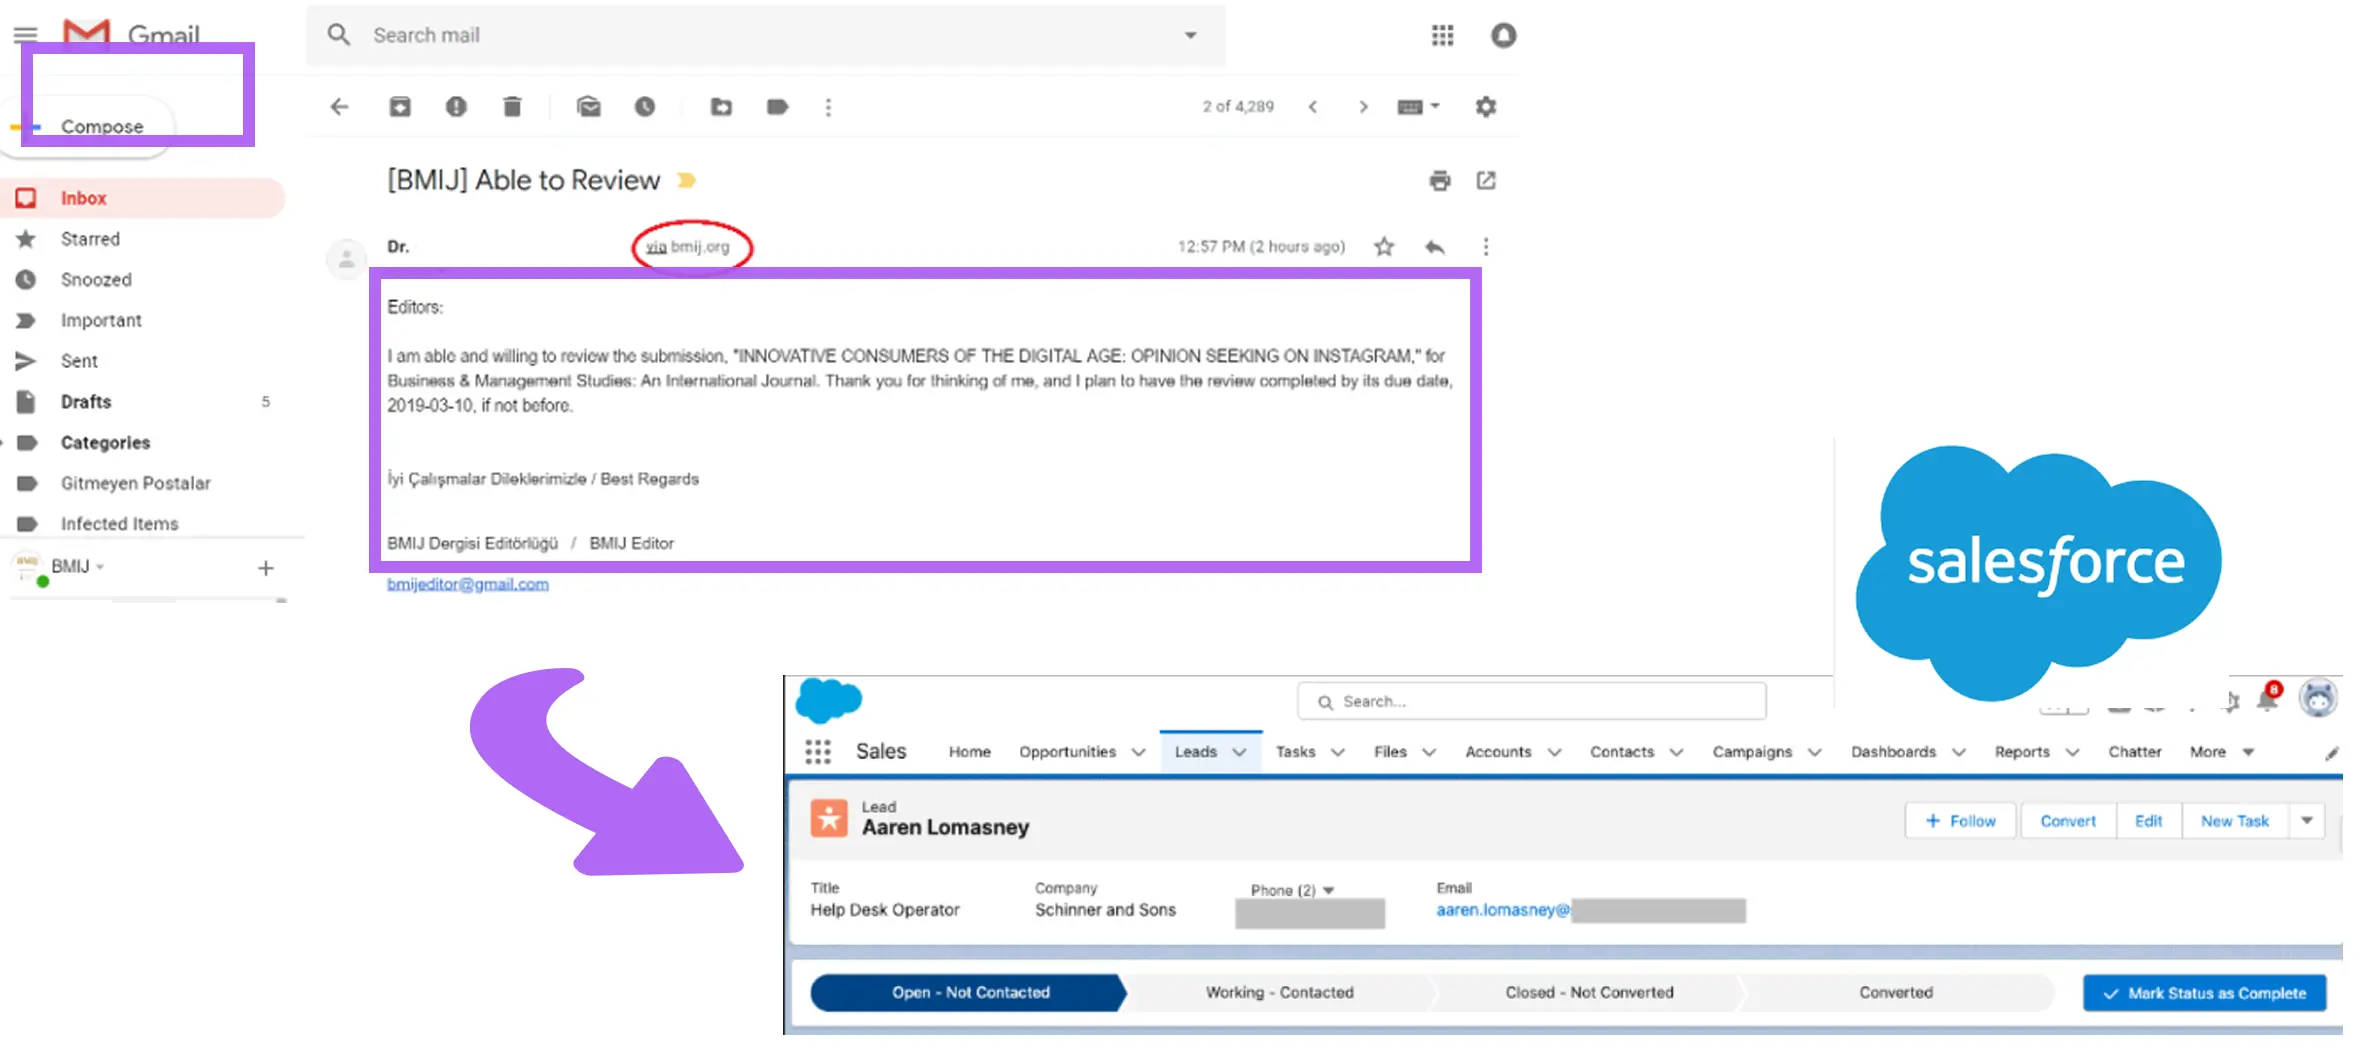Open the Opportunities tab
Viewport: 2364px width, 1059px height.
(1067, 752)
